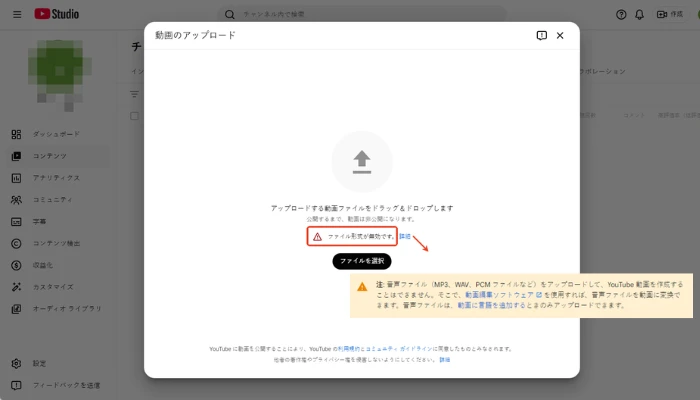Click the 動画のアップロード dialog title
The image size is (700, 400).
point(195,35)
